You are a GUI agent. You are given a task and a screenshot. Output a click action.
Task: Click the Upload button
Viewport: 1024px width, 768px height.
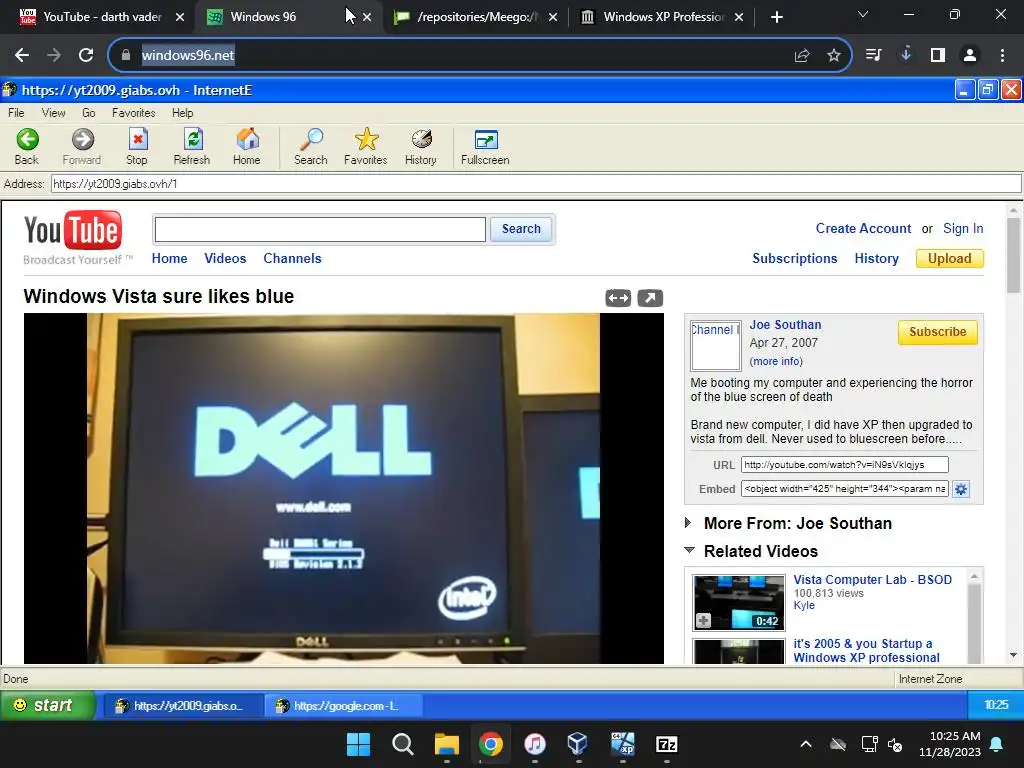pyautogui.click(x=950, y=259)
